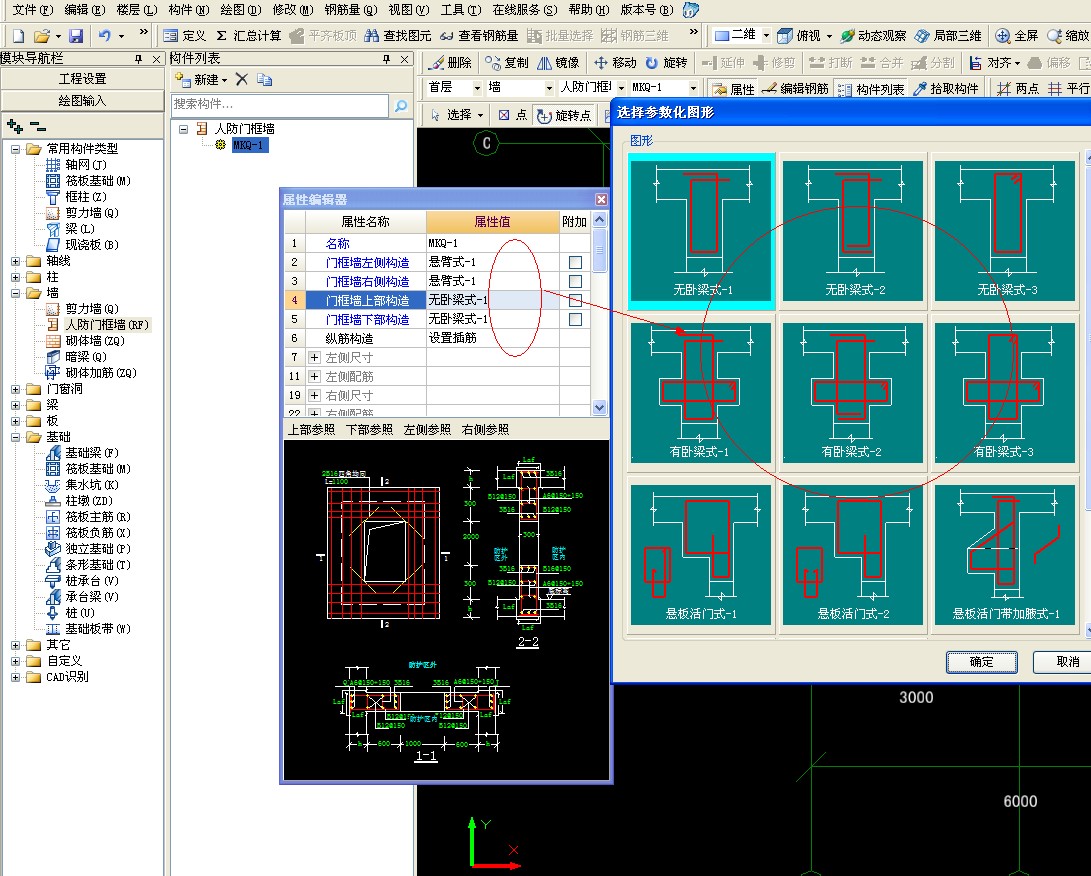Switch to 俯视 top view
The width and height of the screenshot is (1091, 876).
(x=799, y=35)
